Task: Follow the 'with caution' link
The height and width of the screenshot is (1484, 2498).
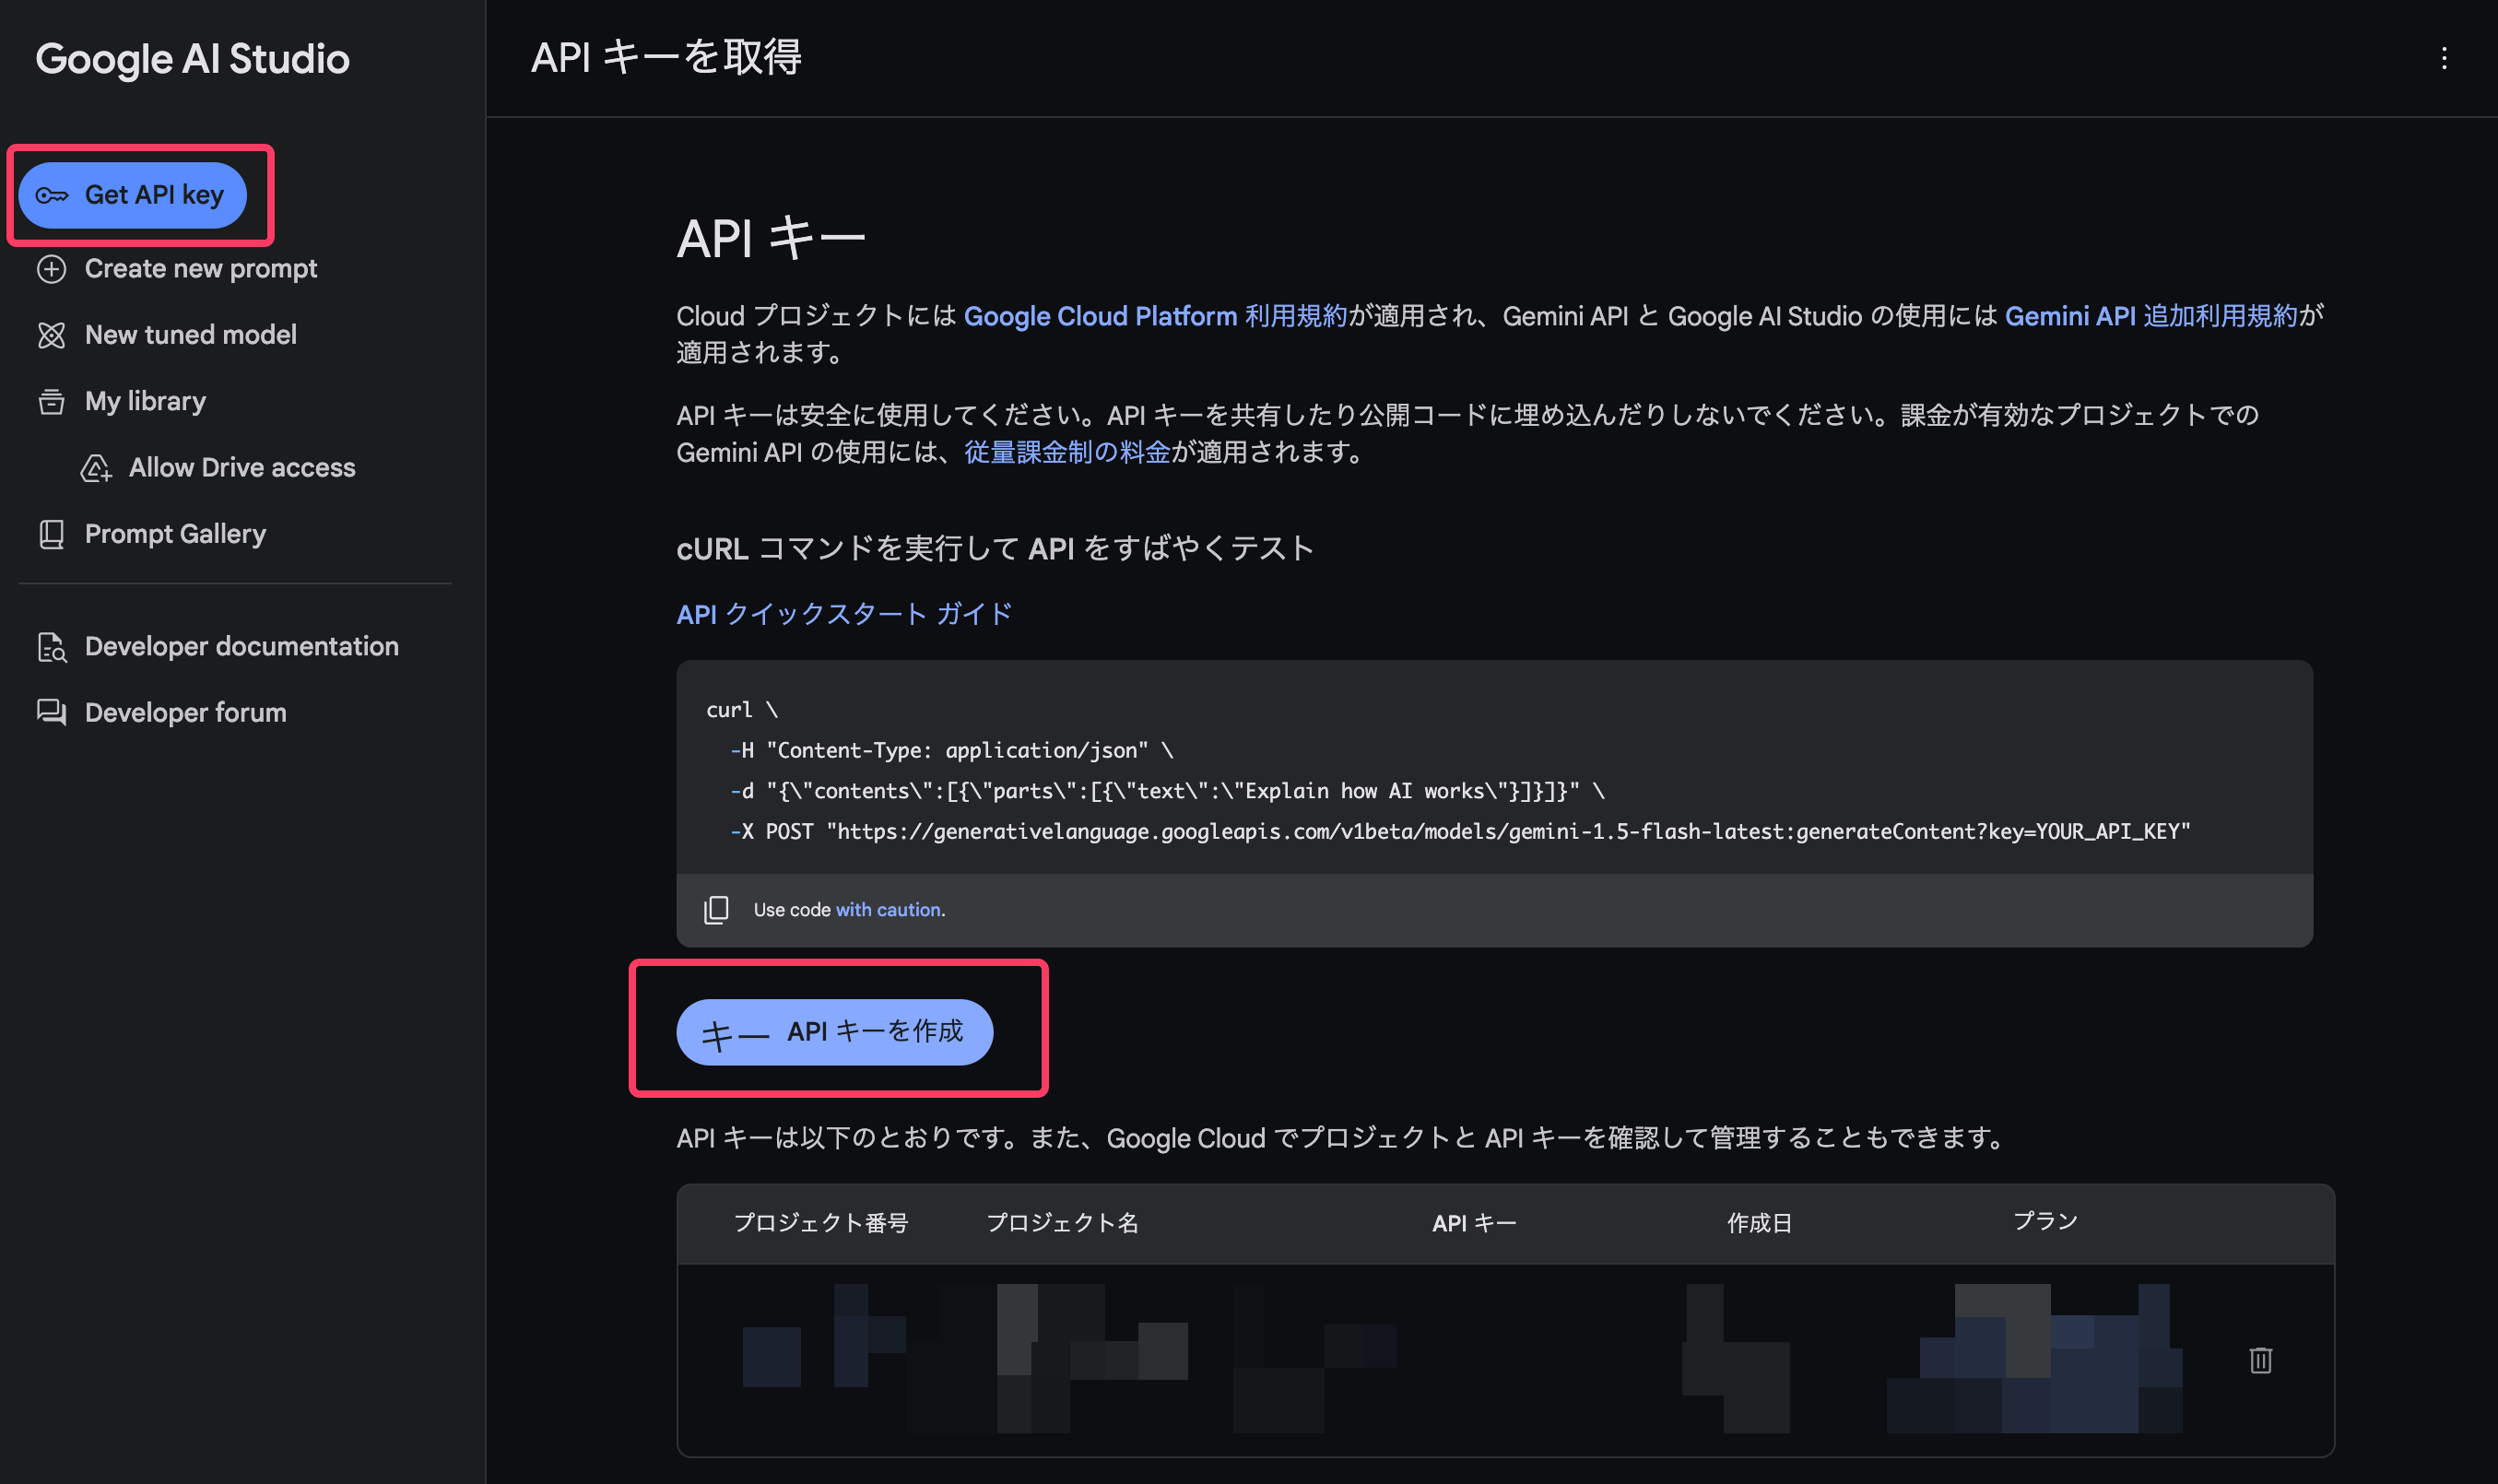Action: [888, 910]
